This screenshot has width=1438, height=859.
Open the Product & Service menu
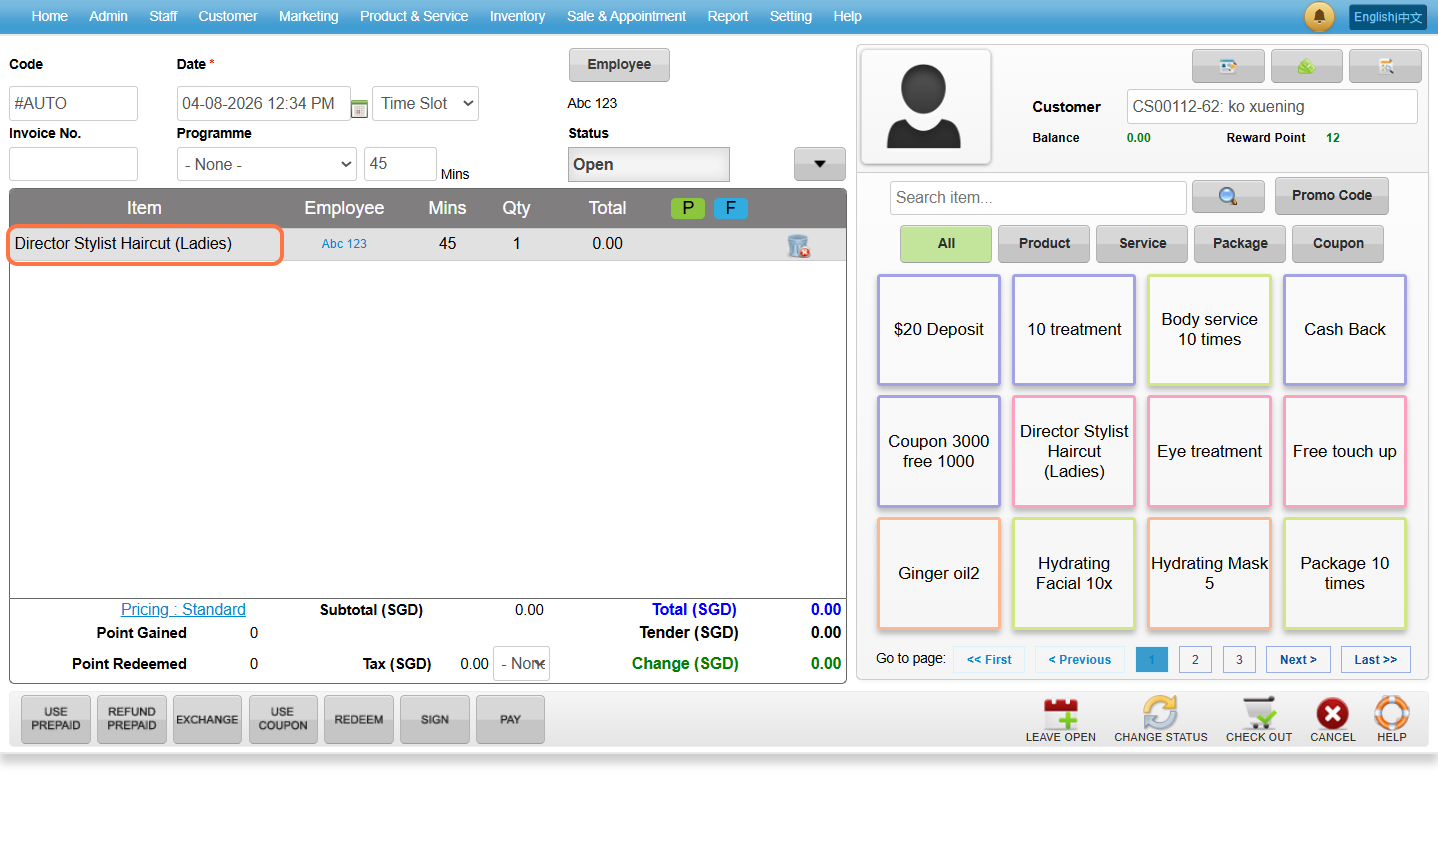click(414, 16)
